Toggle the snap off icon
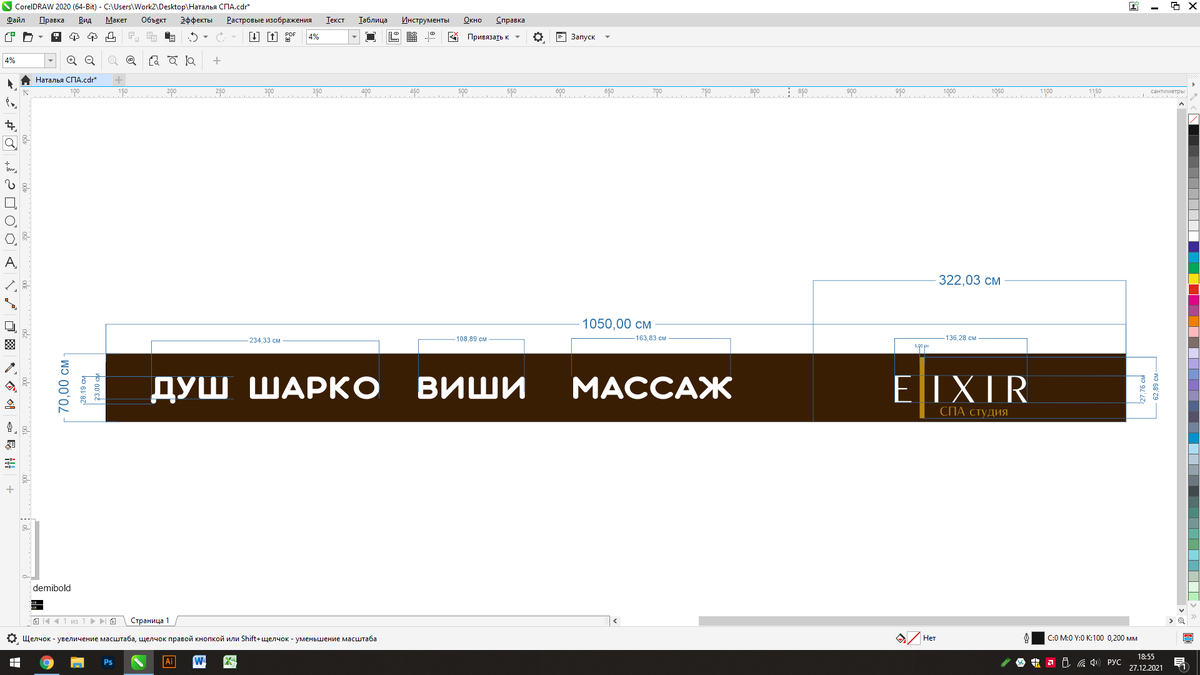This screenshot has height=675, width=1200. [x=453, y=37]
